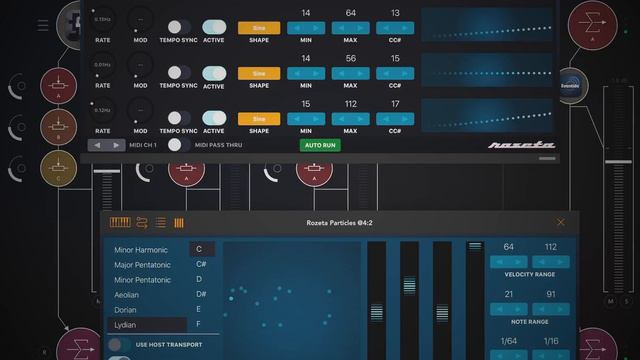Choose root note D#
The width and height of the screenshot is (640, 360).
[x=202, y=294]
